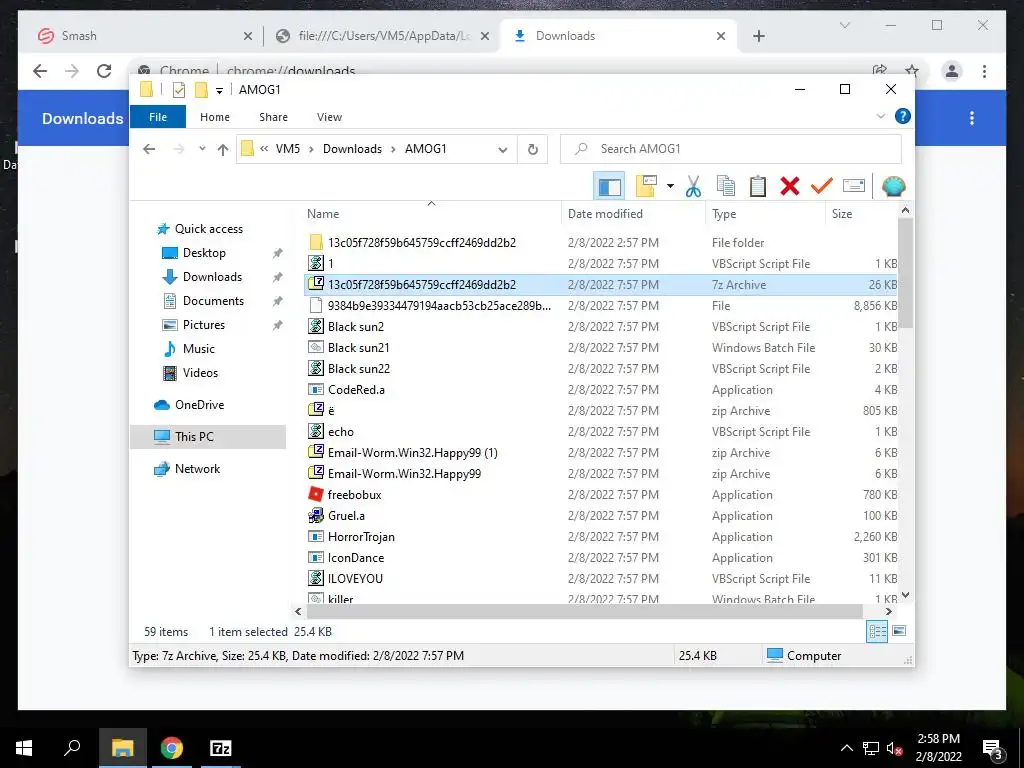
Task: Open recent locations dropdown arrow
Action: 202,150
